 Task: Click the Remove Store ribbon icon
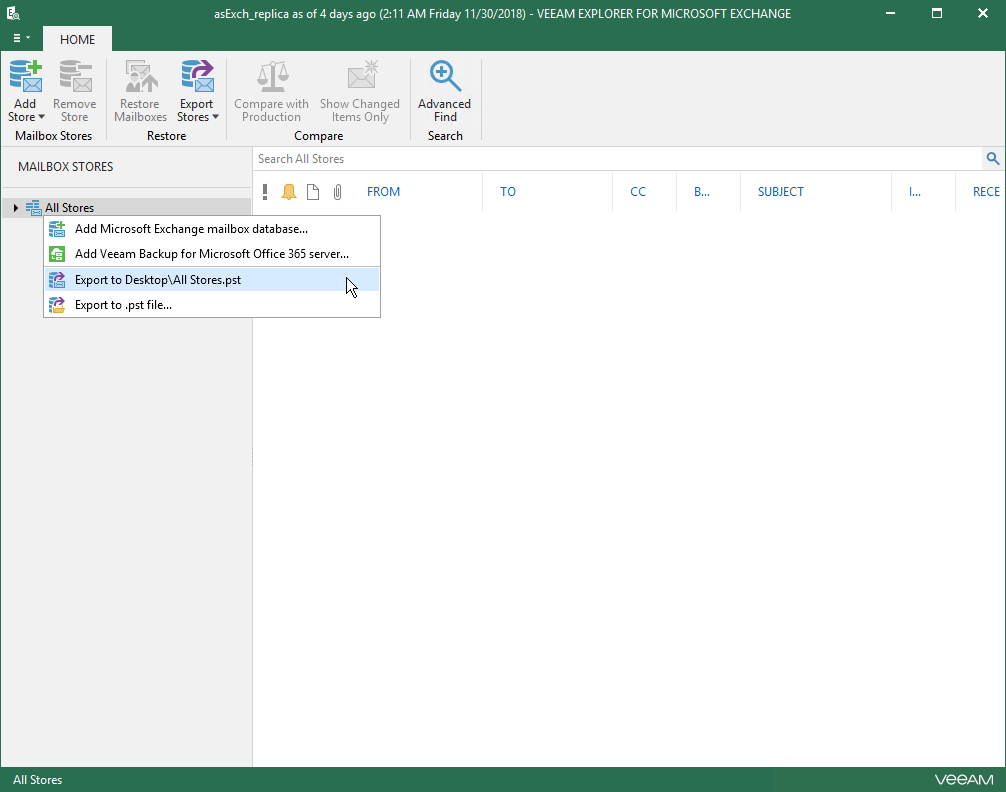(x=74, y=76)
